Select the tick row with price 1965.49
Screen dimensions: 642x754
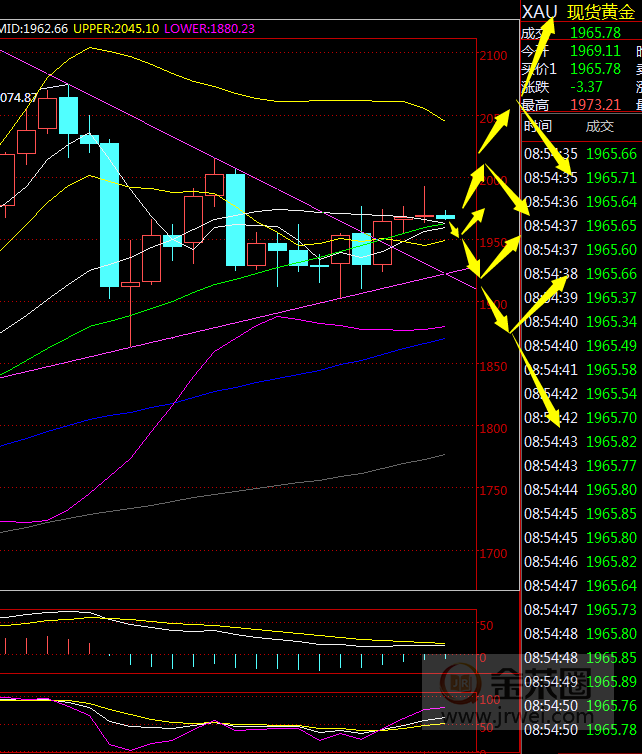(x=580, y=345)
